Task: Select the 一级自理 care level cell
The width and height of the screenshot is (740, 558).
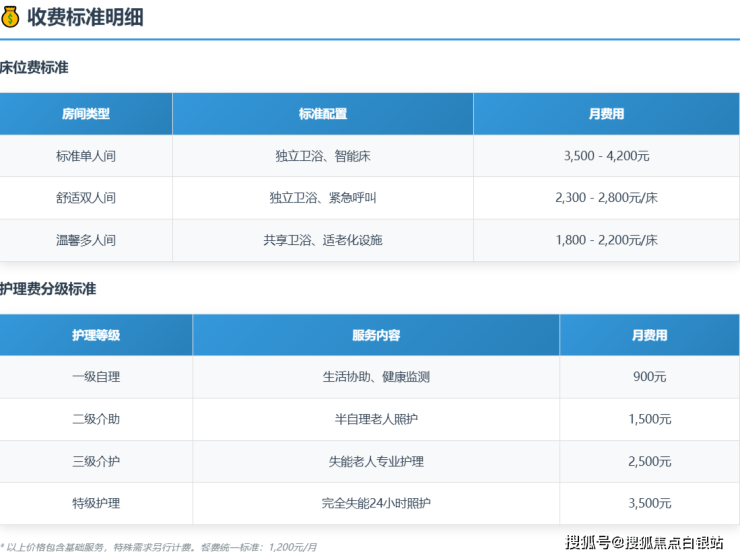Action: coord(96,377)
